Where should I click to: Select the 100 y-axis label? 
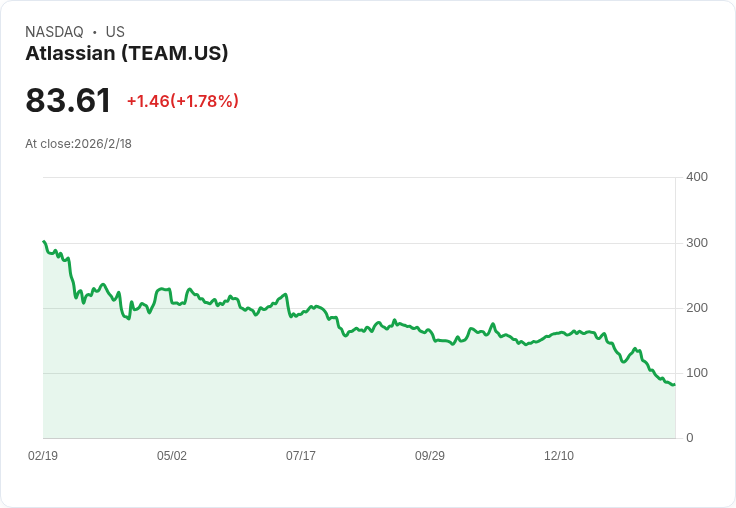696,373
